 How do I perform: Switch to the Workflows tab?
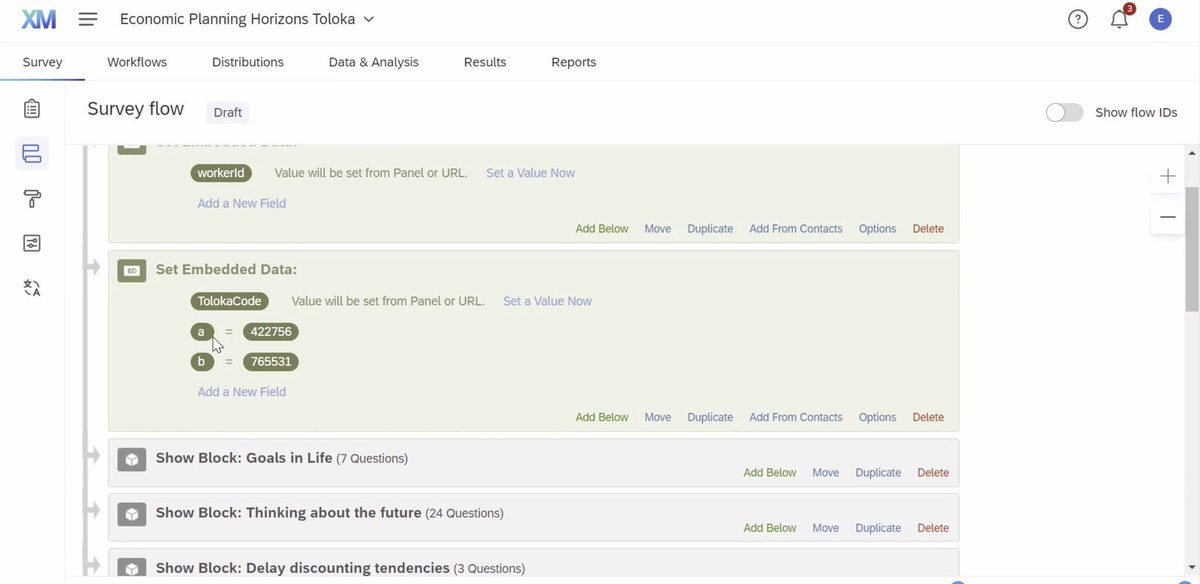click(137, 62)
